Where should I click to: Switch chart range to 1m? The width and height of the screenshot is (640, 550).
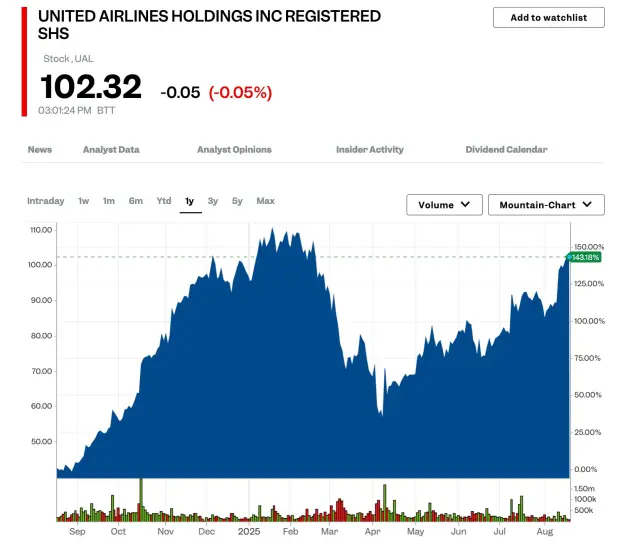109,201
